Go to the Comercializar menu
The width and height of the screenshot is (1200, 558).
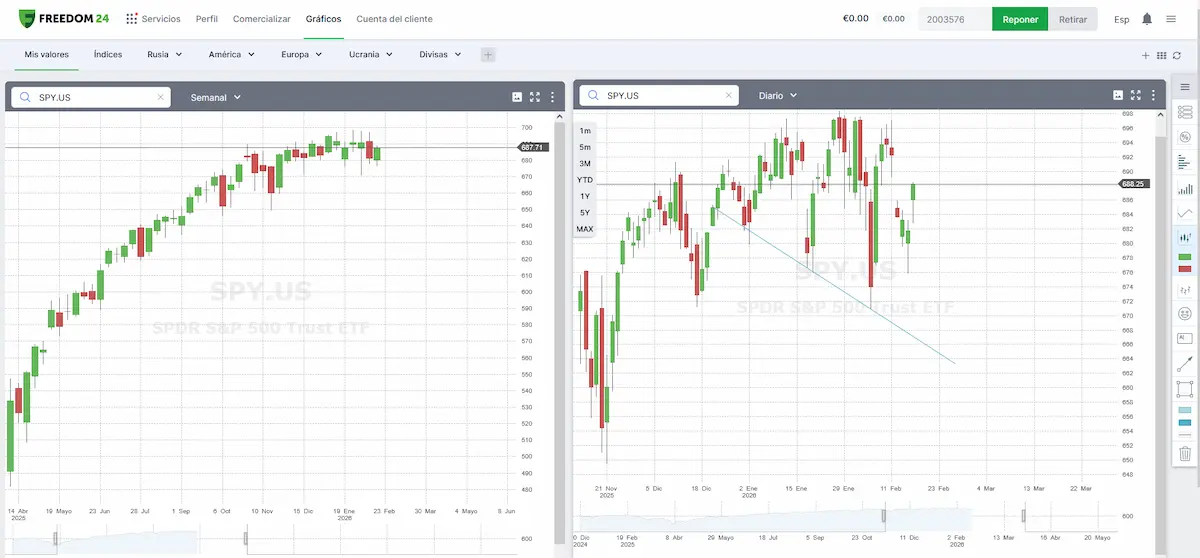point(262,19)
